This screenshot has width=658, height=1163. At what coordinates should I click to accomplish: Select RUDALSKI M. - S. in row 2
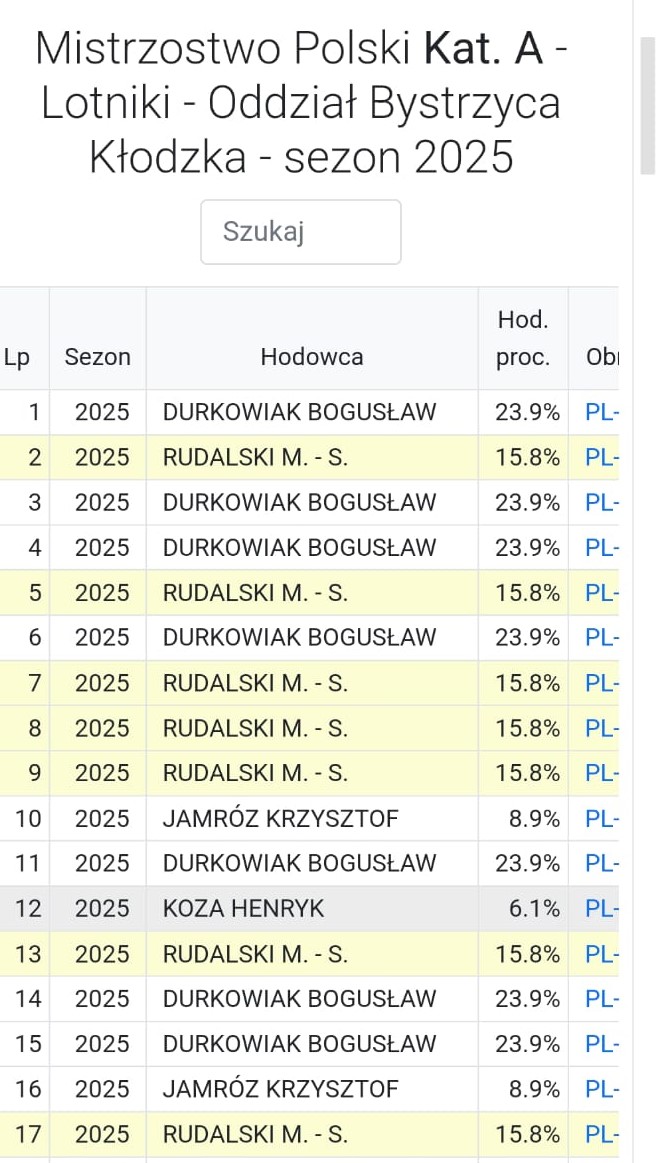click(255, 457)
